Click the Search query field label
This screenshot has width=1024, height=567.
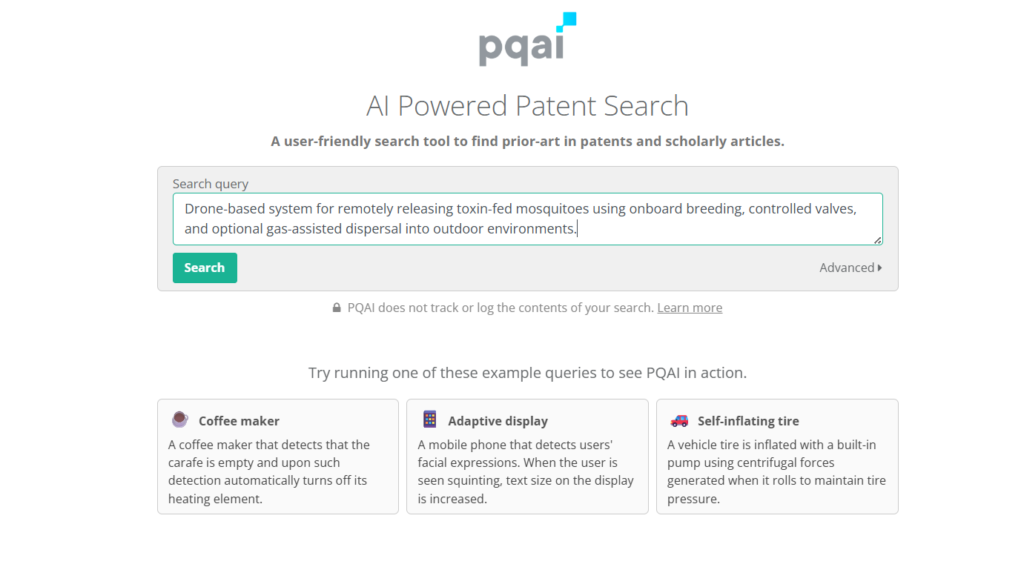210,184
